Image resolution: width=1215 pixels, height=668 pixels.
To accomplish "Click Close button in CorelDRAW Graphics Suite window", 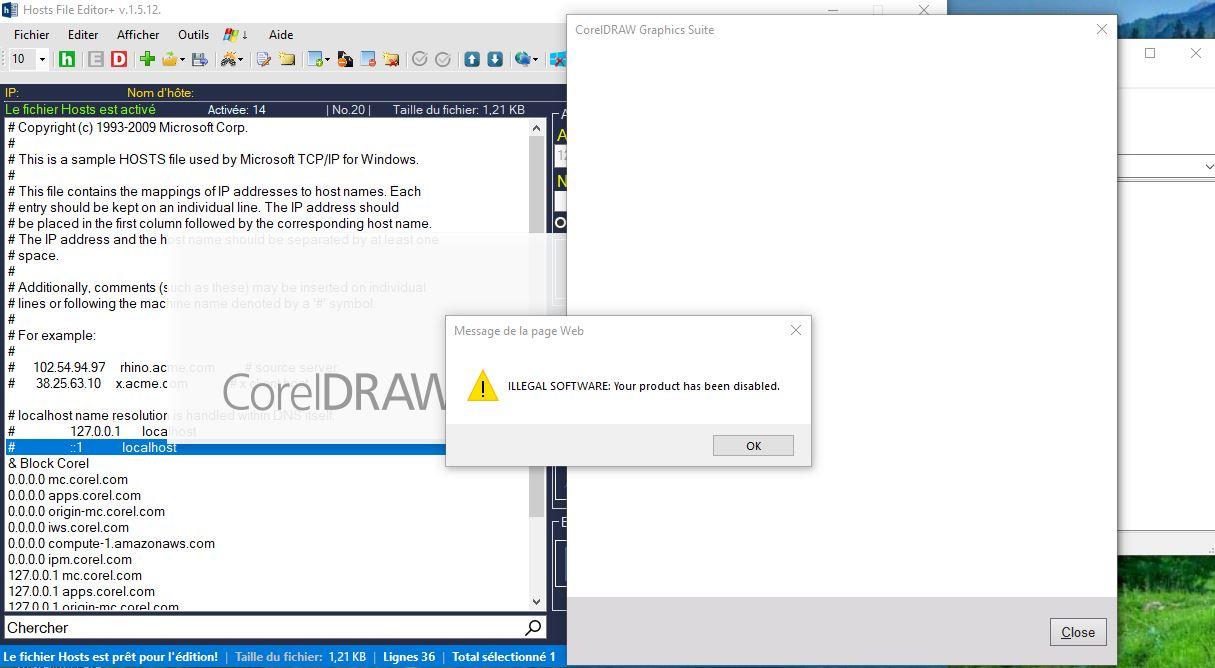I will click(1078, 631).
